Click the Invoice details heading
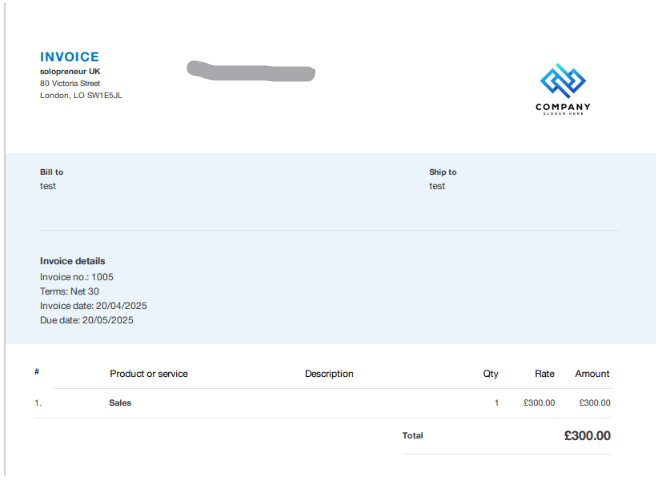Image resolution: width=656 pixels, height=486 pixels. click(x=72, y=261)
